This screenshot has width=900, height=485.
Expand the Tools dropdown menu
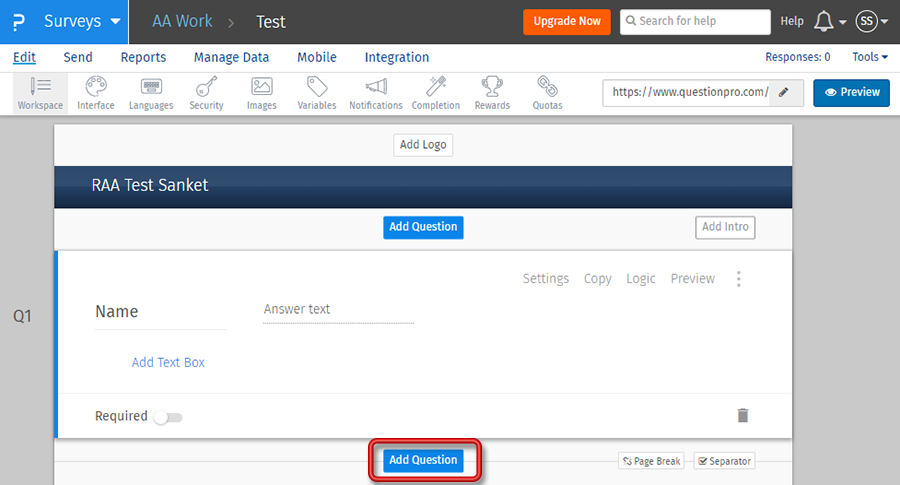tap(870, 57)
